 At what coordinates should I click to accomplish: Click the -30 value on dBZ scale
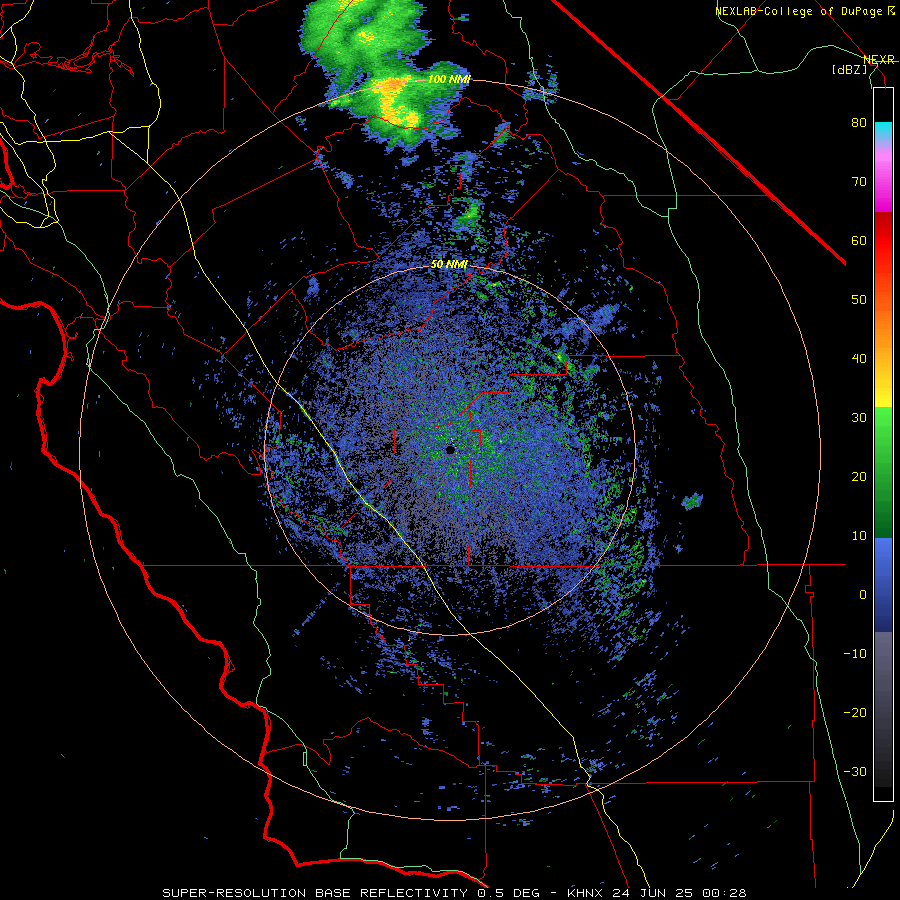tap(855, 771)
